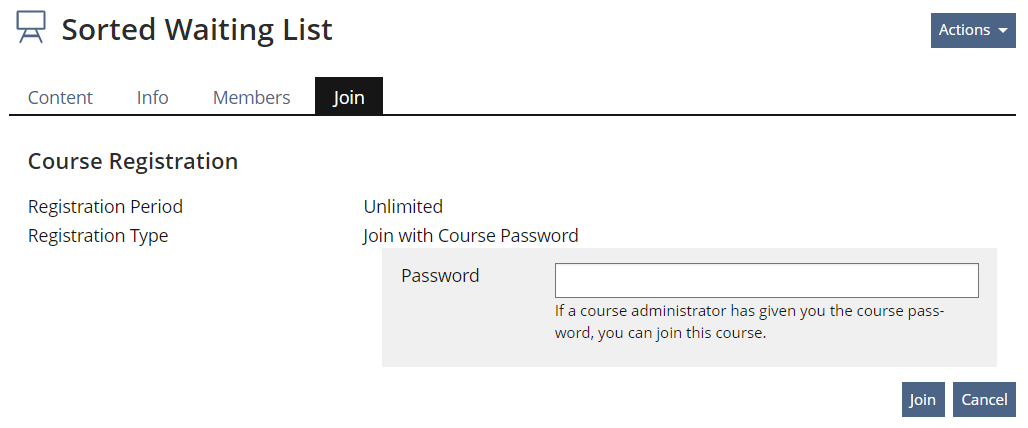1028x428 pixels.
Task: Click the Registration Period label
Action: click(x=105, y=207)
